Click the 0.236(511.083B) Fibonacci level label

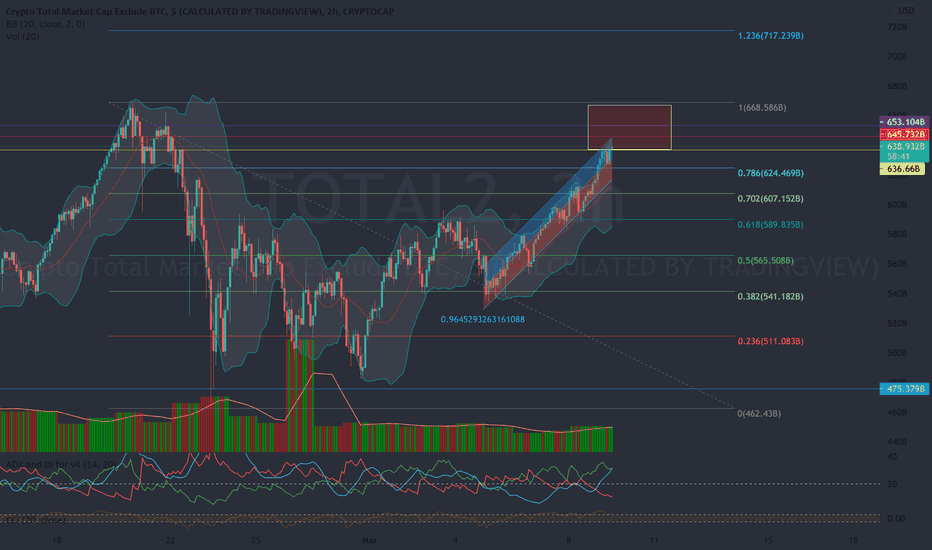point(770,341)
